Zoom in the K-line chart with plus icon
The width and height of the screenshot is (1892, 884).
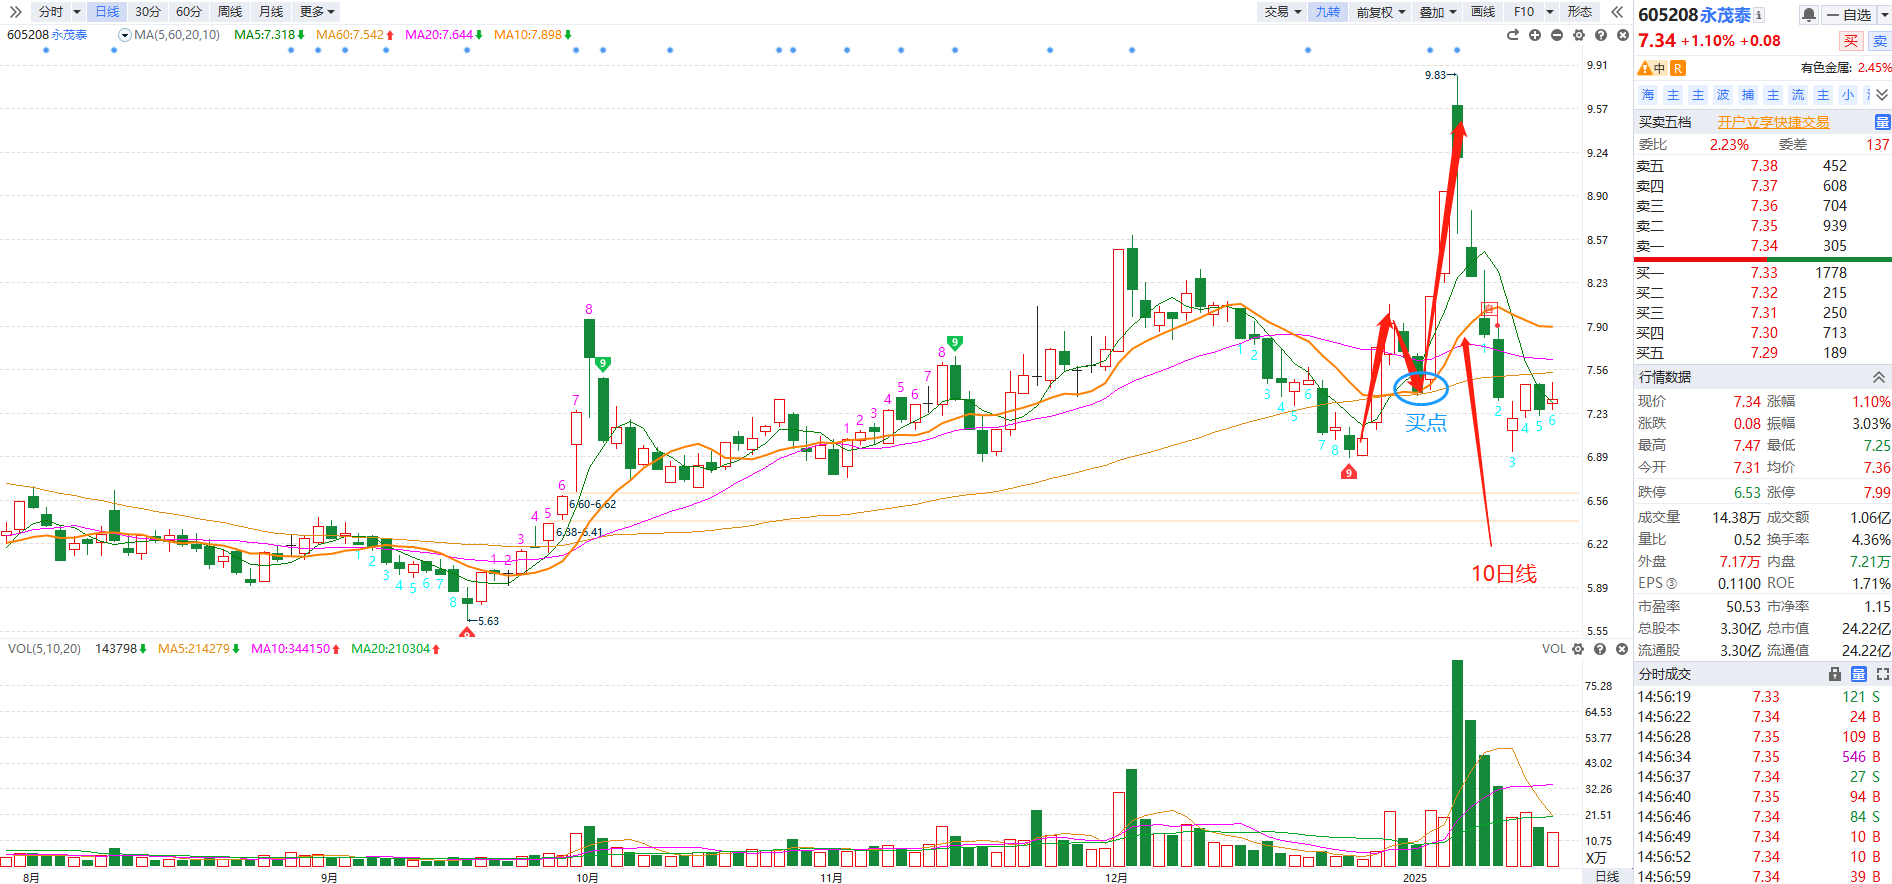pyautogui.click(x=1535, y=35)
